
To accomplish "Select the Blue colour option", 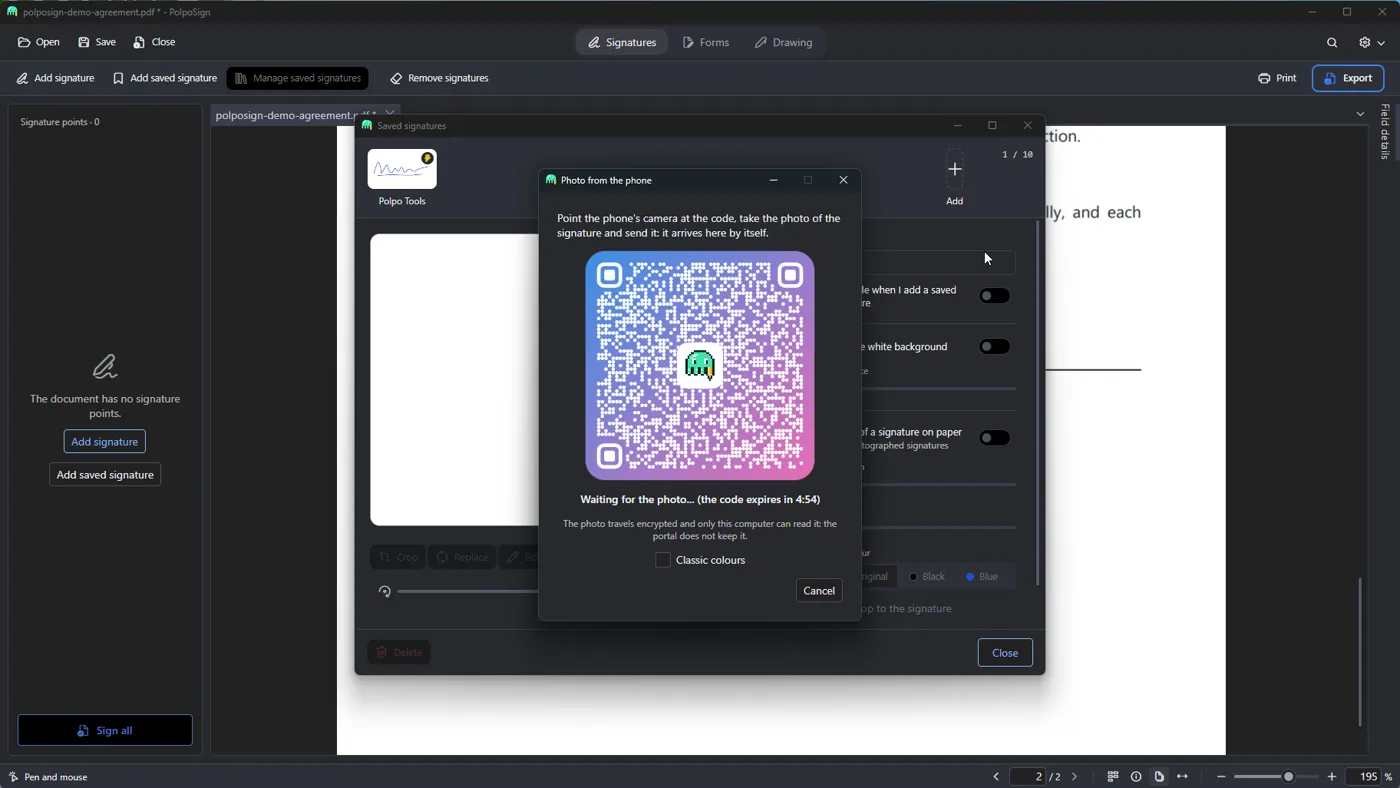I will pos(982,577).
